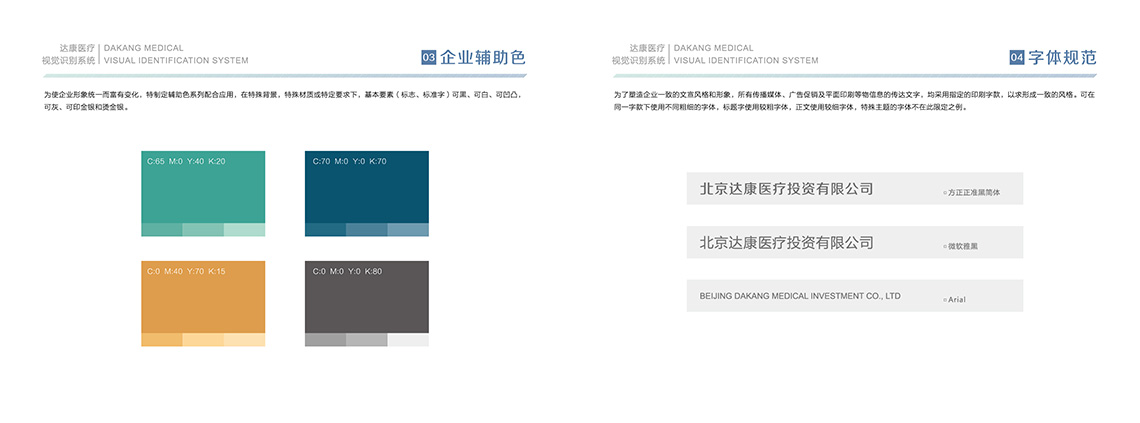
Task: Click the label C:0 M:40 Y:70 K:15
Action: [186, 271]
